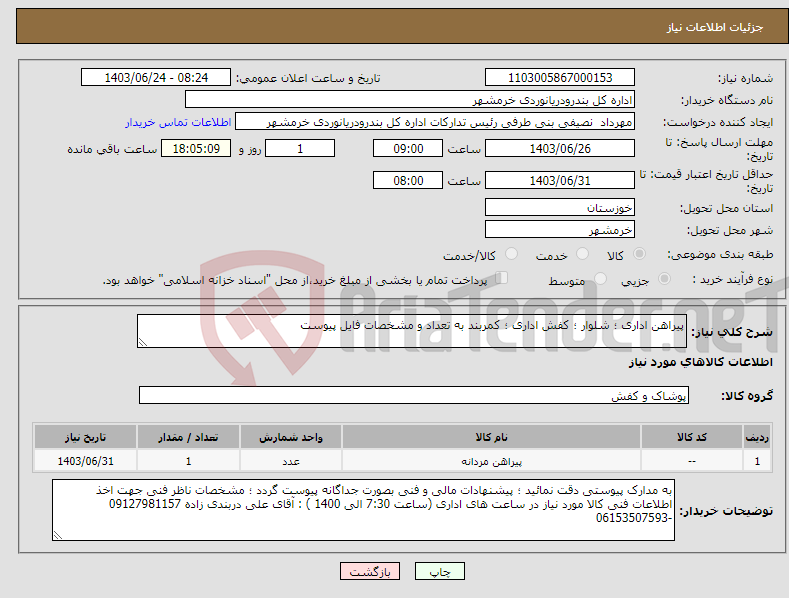Click price validity date 1403/06/31
The width and height of the screenshot is (789, 598).
point(560,180)
